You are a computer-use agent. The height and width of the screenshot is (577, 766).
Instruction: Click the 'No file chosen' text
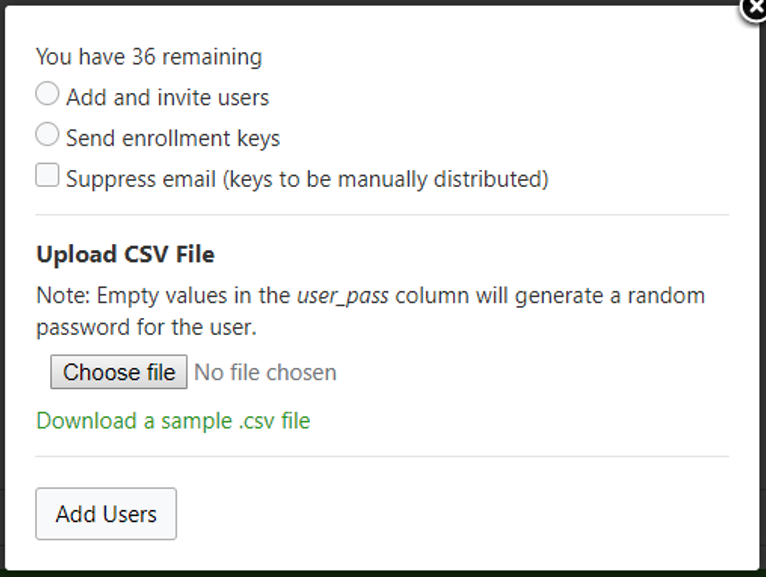(265, 373)
